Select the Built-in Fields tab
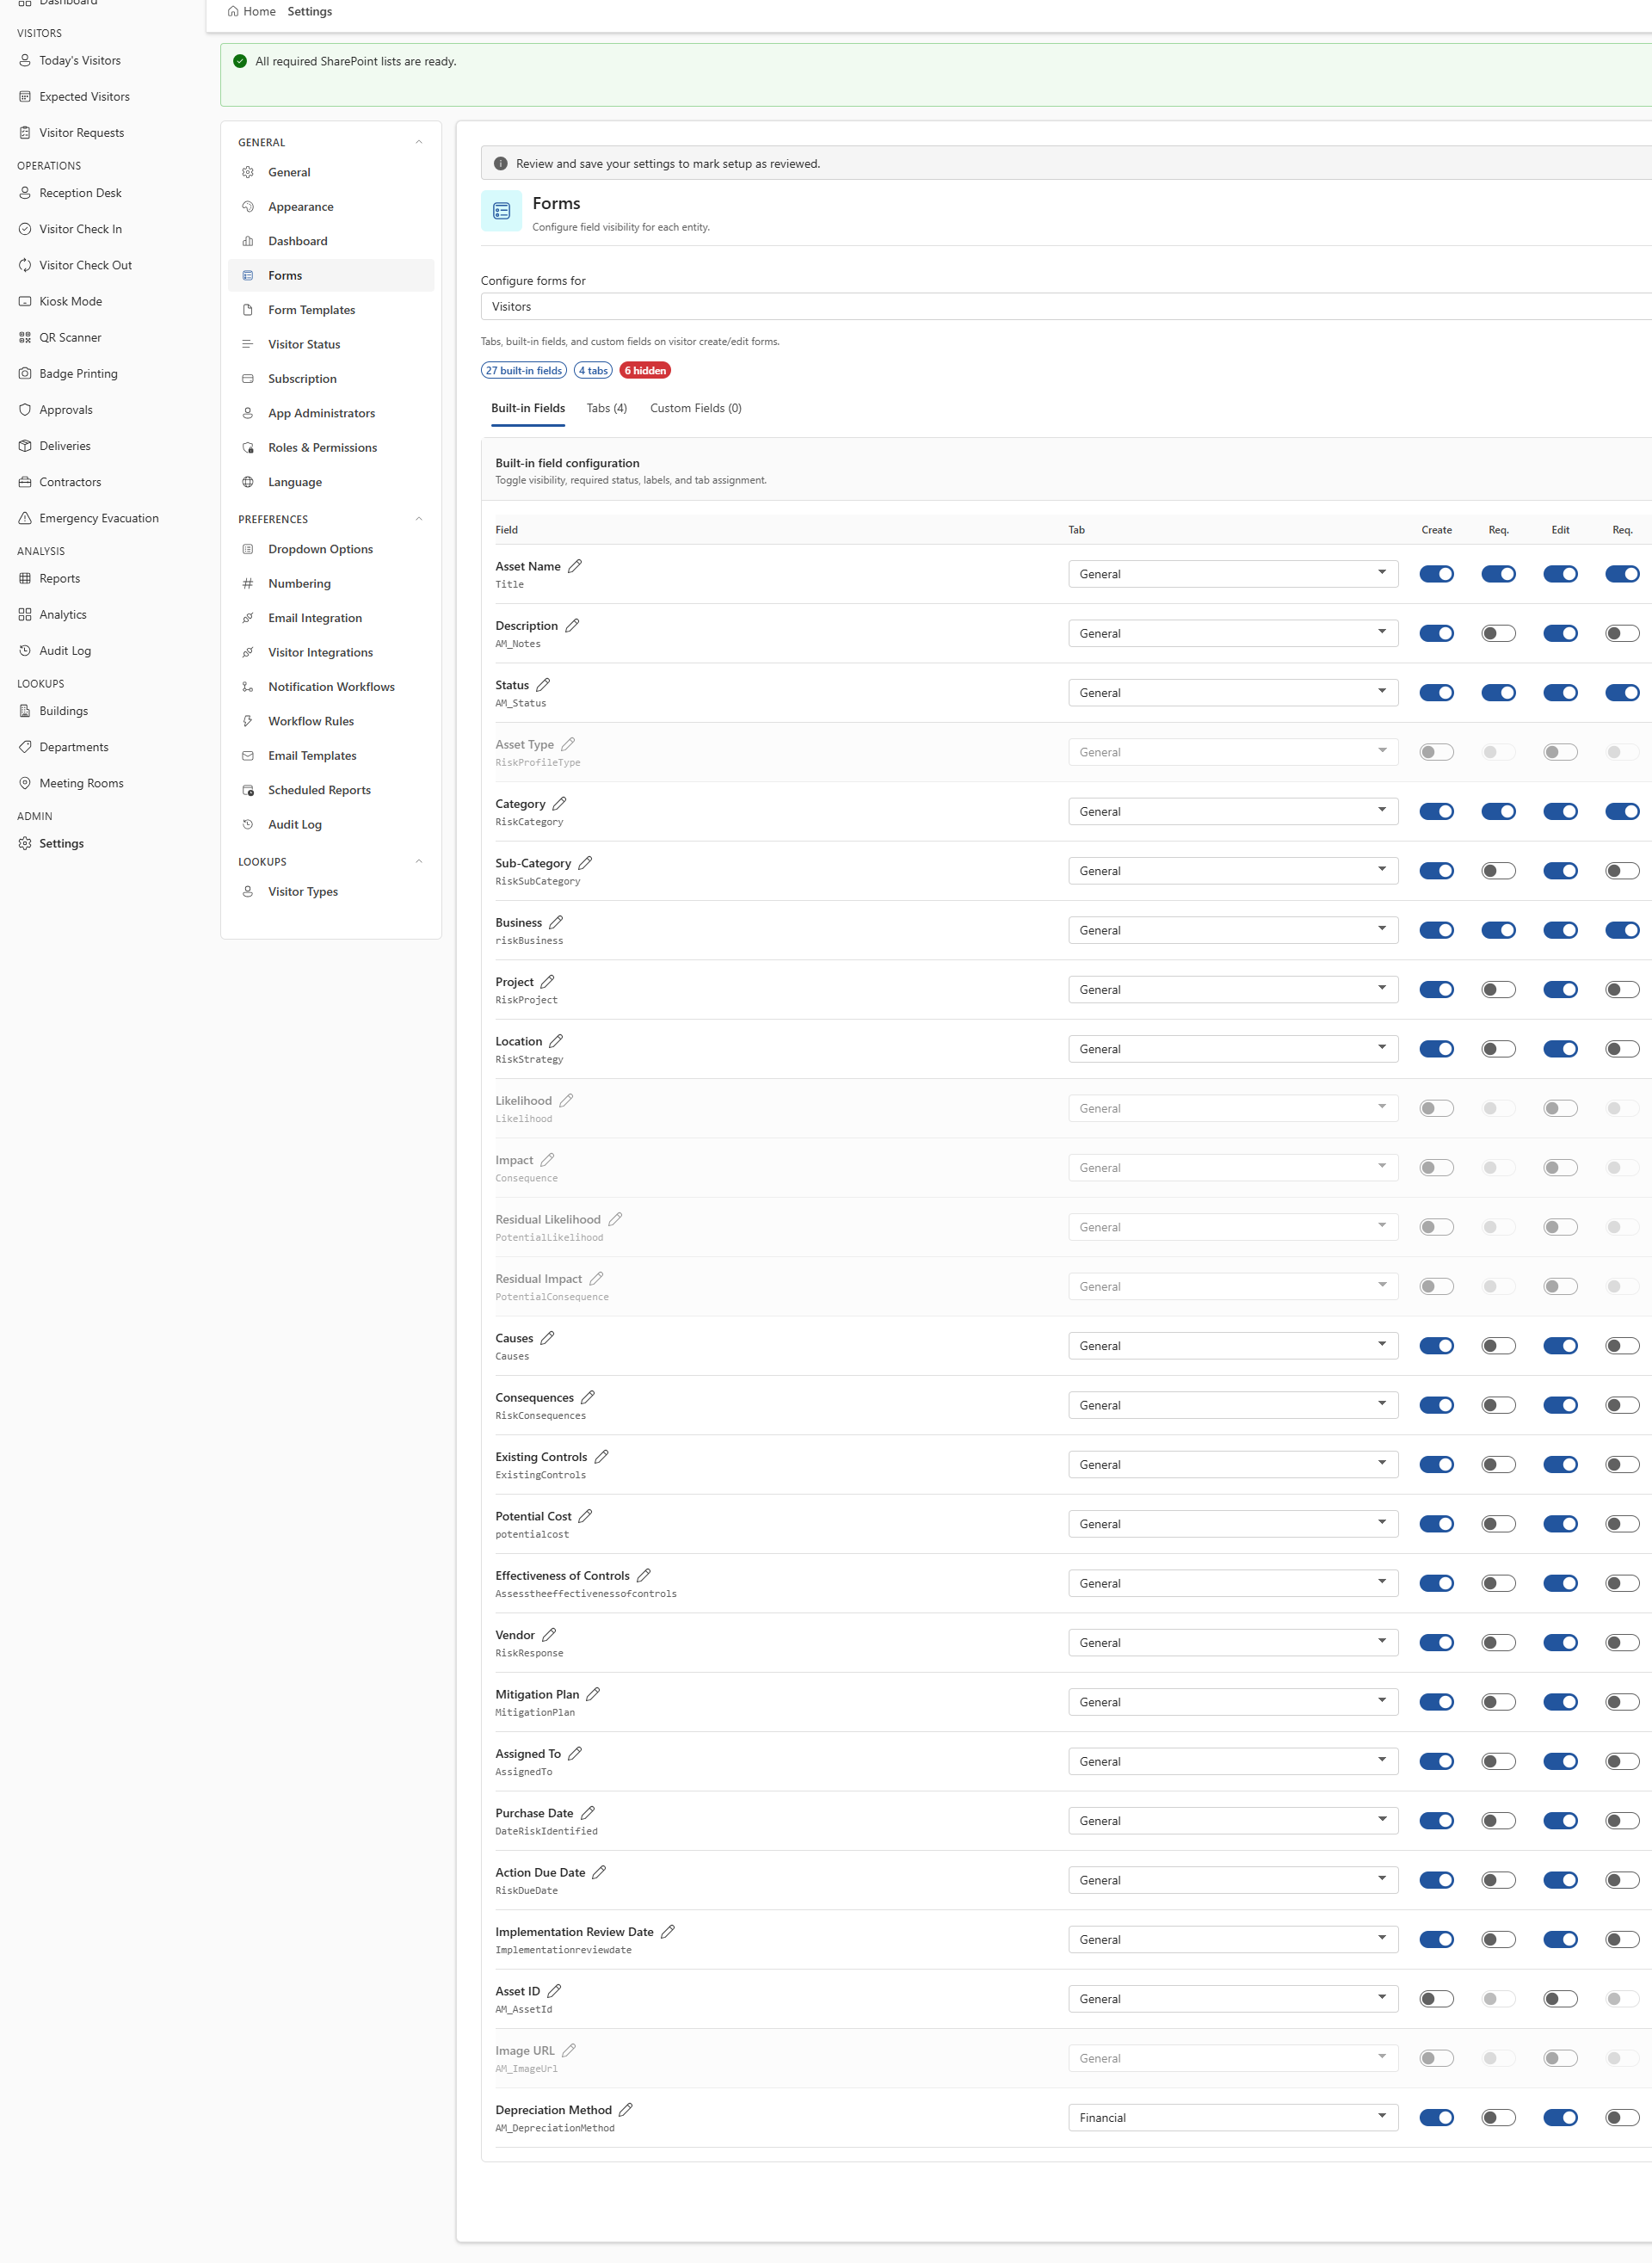Screen dimensions: 1652x2263 [x=528, y=408]
